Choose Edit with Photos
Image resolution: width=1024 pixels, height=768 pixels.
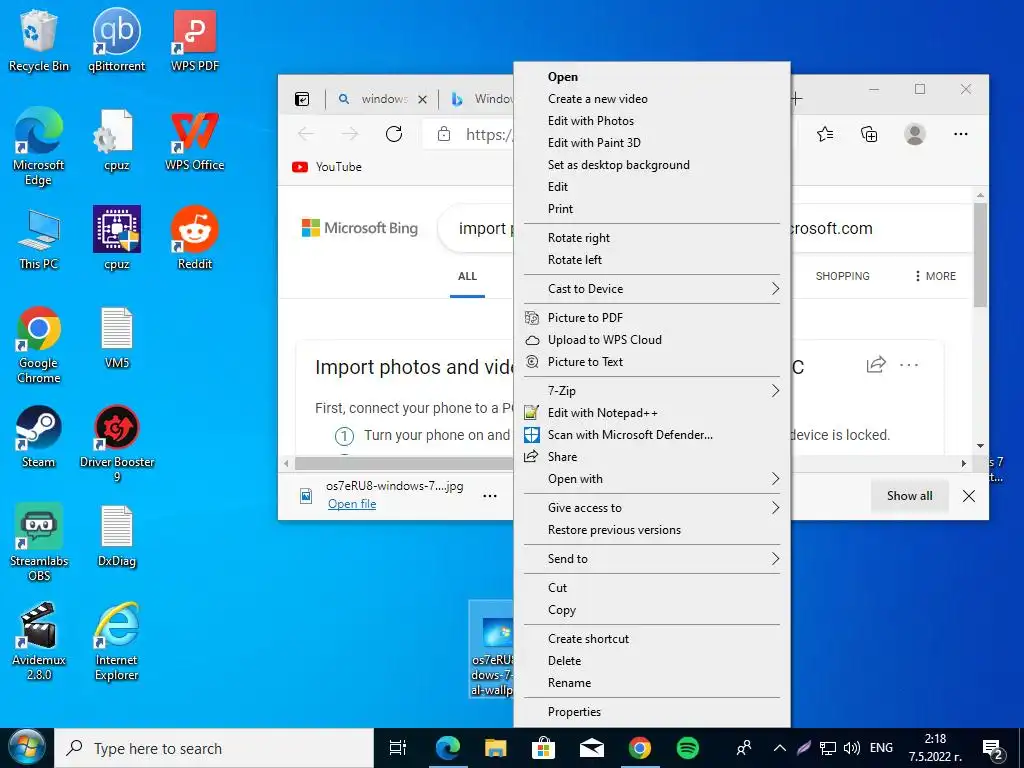pos(652,121)
